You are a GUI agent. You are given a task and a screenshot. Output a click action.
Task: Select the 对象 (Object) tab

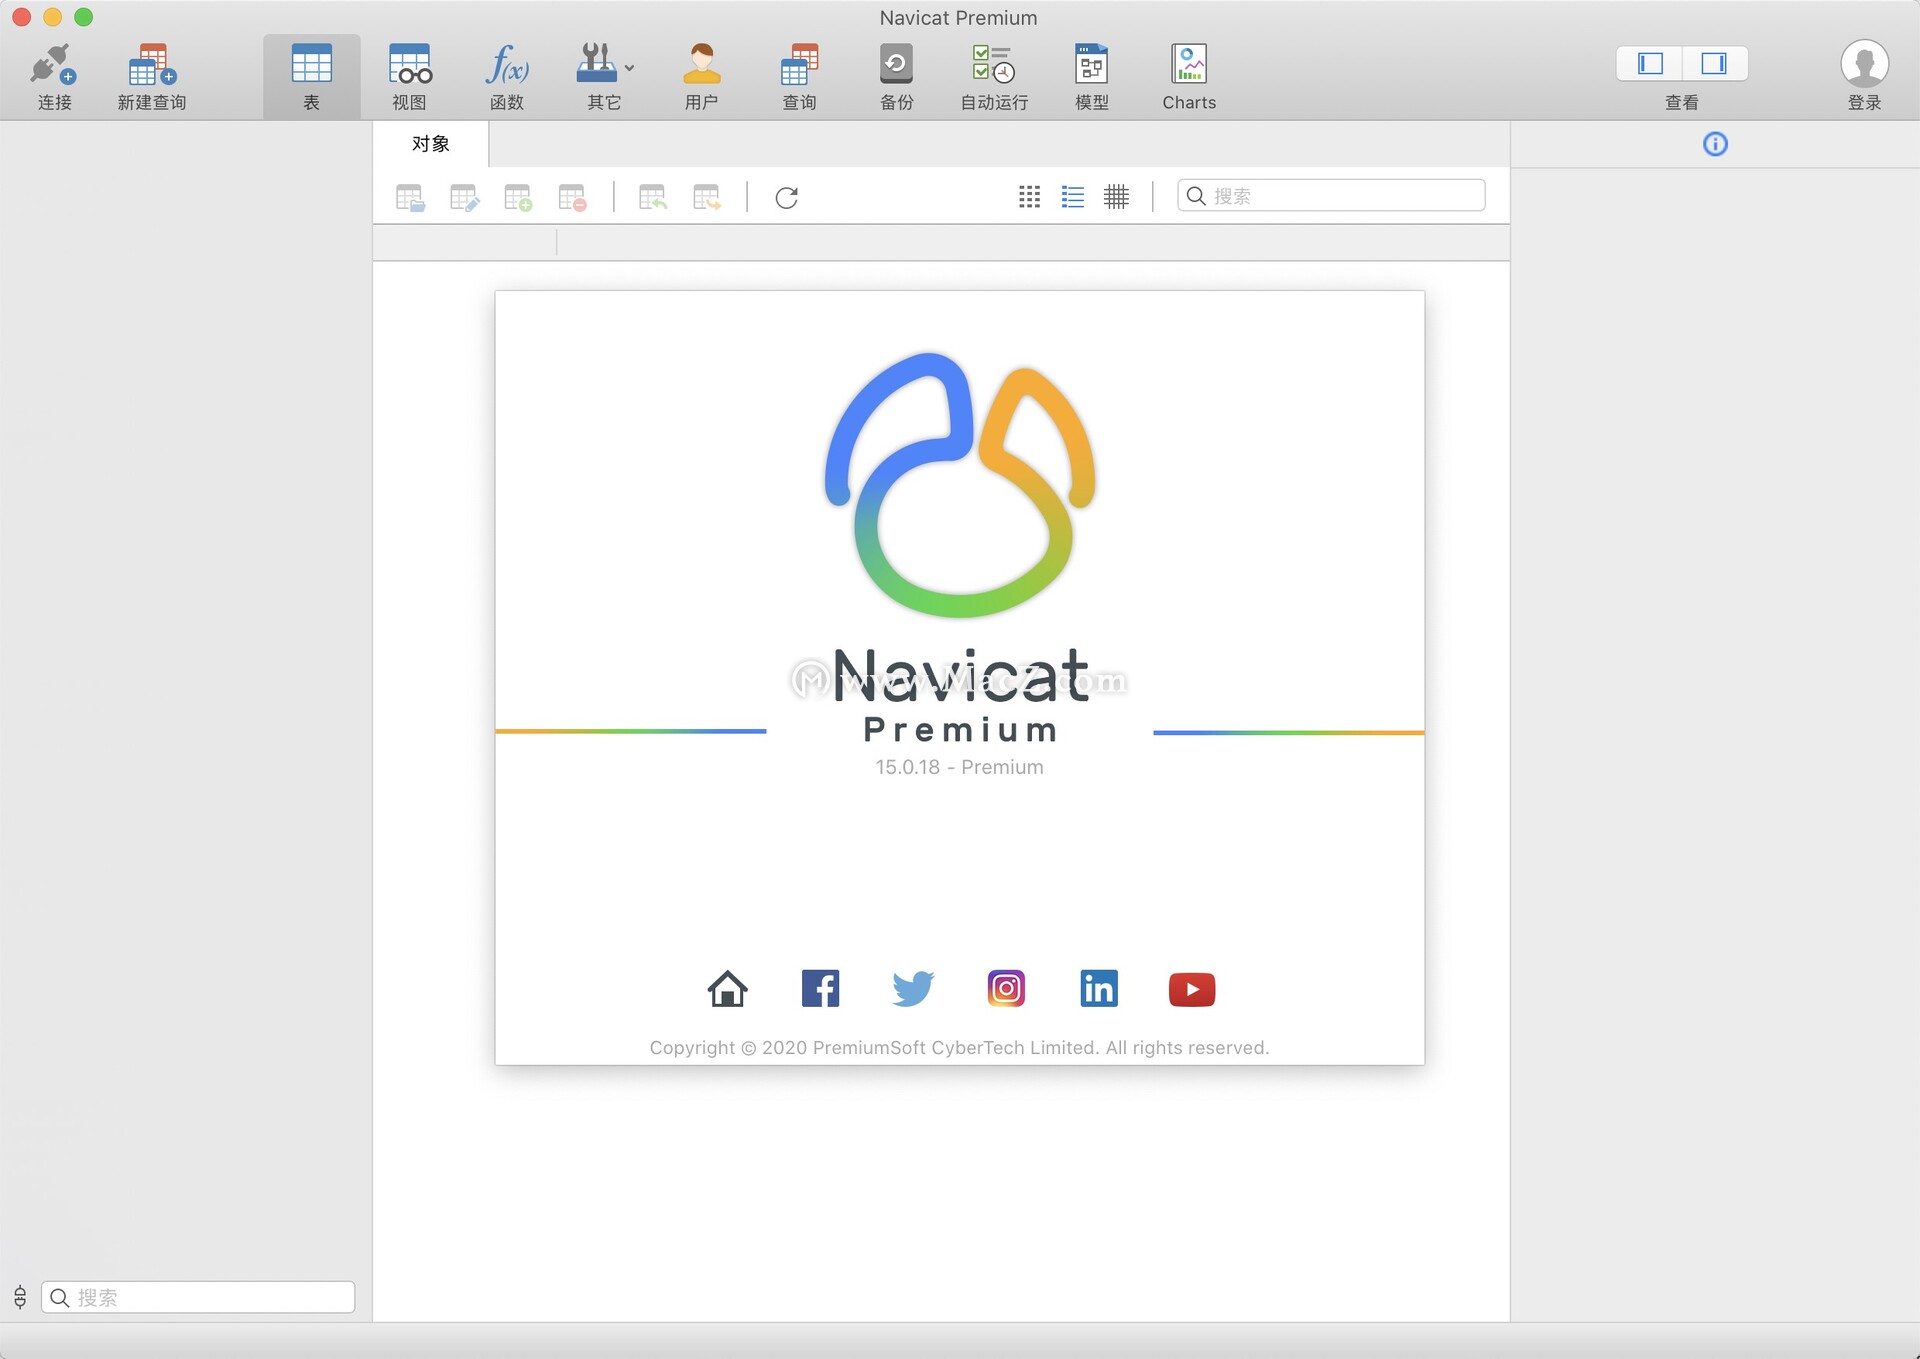429,141
